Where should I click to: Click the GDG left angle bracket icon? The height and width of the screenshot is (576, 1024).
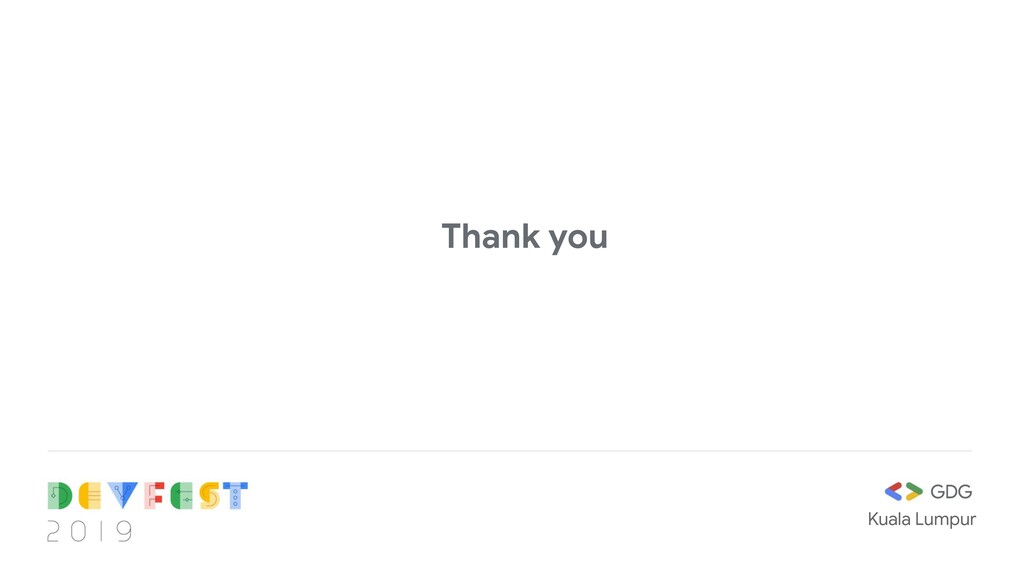coord(893,492)
